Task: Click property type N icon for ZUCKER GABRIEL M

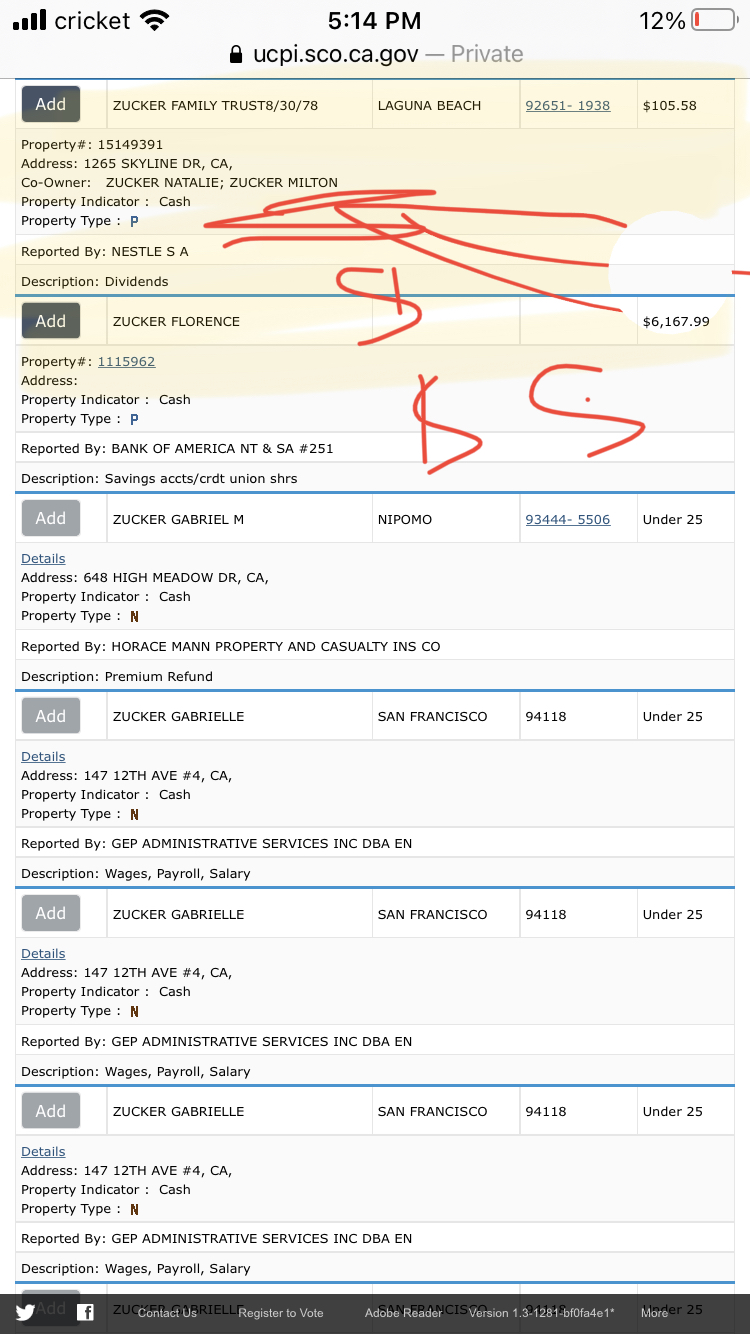Action: (134, 616)
